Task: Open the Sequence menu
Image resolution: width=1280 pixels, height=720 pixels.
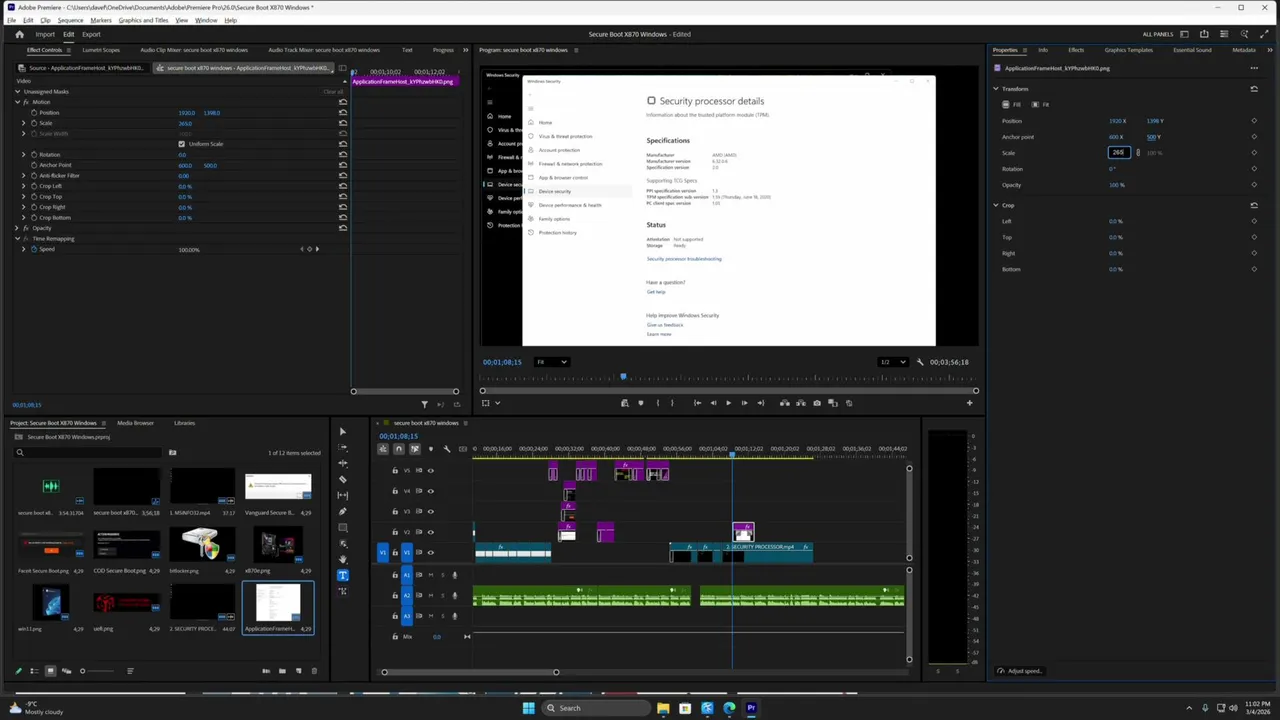Action: [x=70, y=20]
